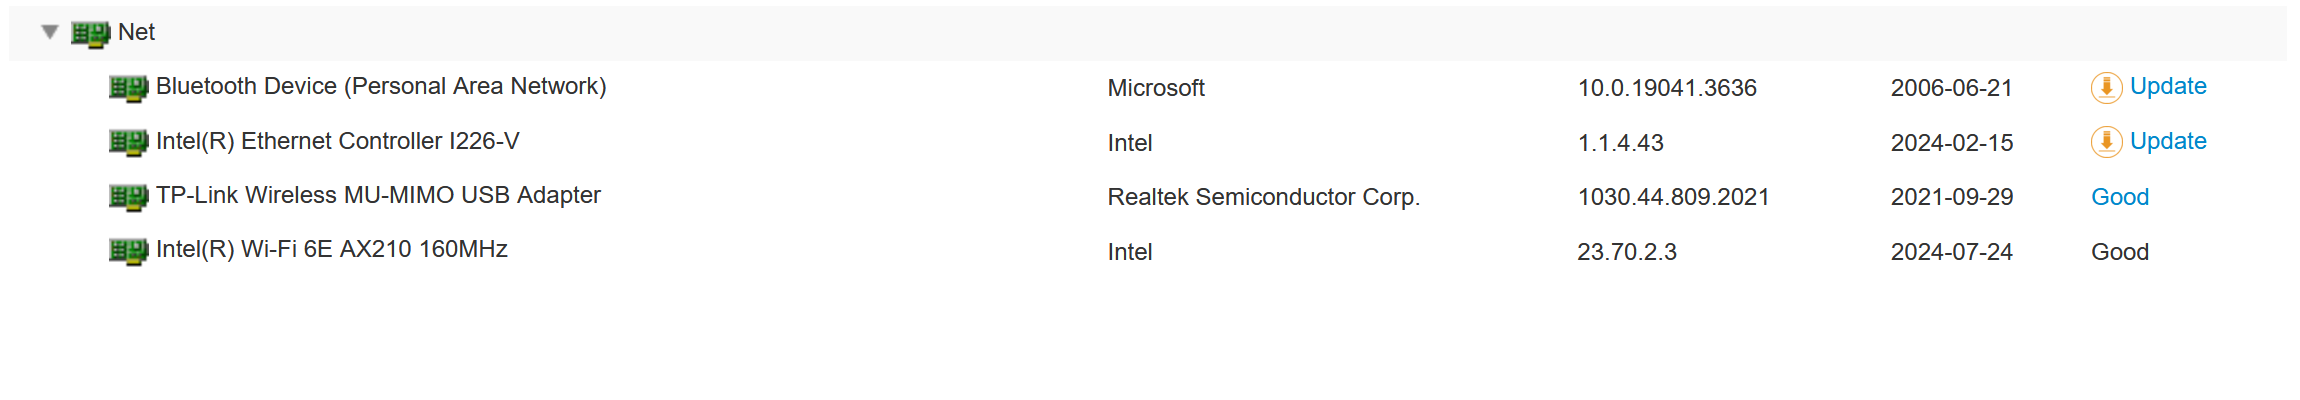
Task: Select Intel(R) Ethernet Controller I226-V entry
Action: coord(337,141)
